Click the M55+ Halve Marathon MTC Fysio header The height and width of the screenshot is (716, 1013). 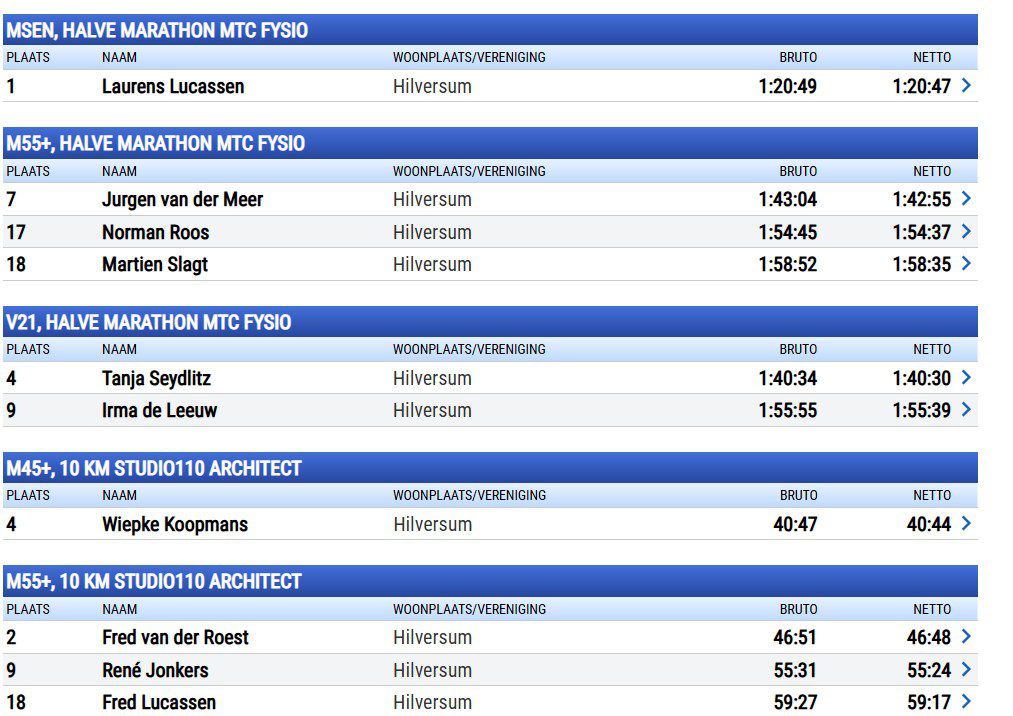coord(155,143)
